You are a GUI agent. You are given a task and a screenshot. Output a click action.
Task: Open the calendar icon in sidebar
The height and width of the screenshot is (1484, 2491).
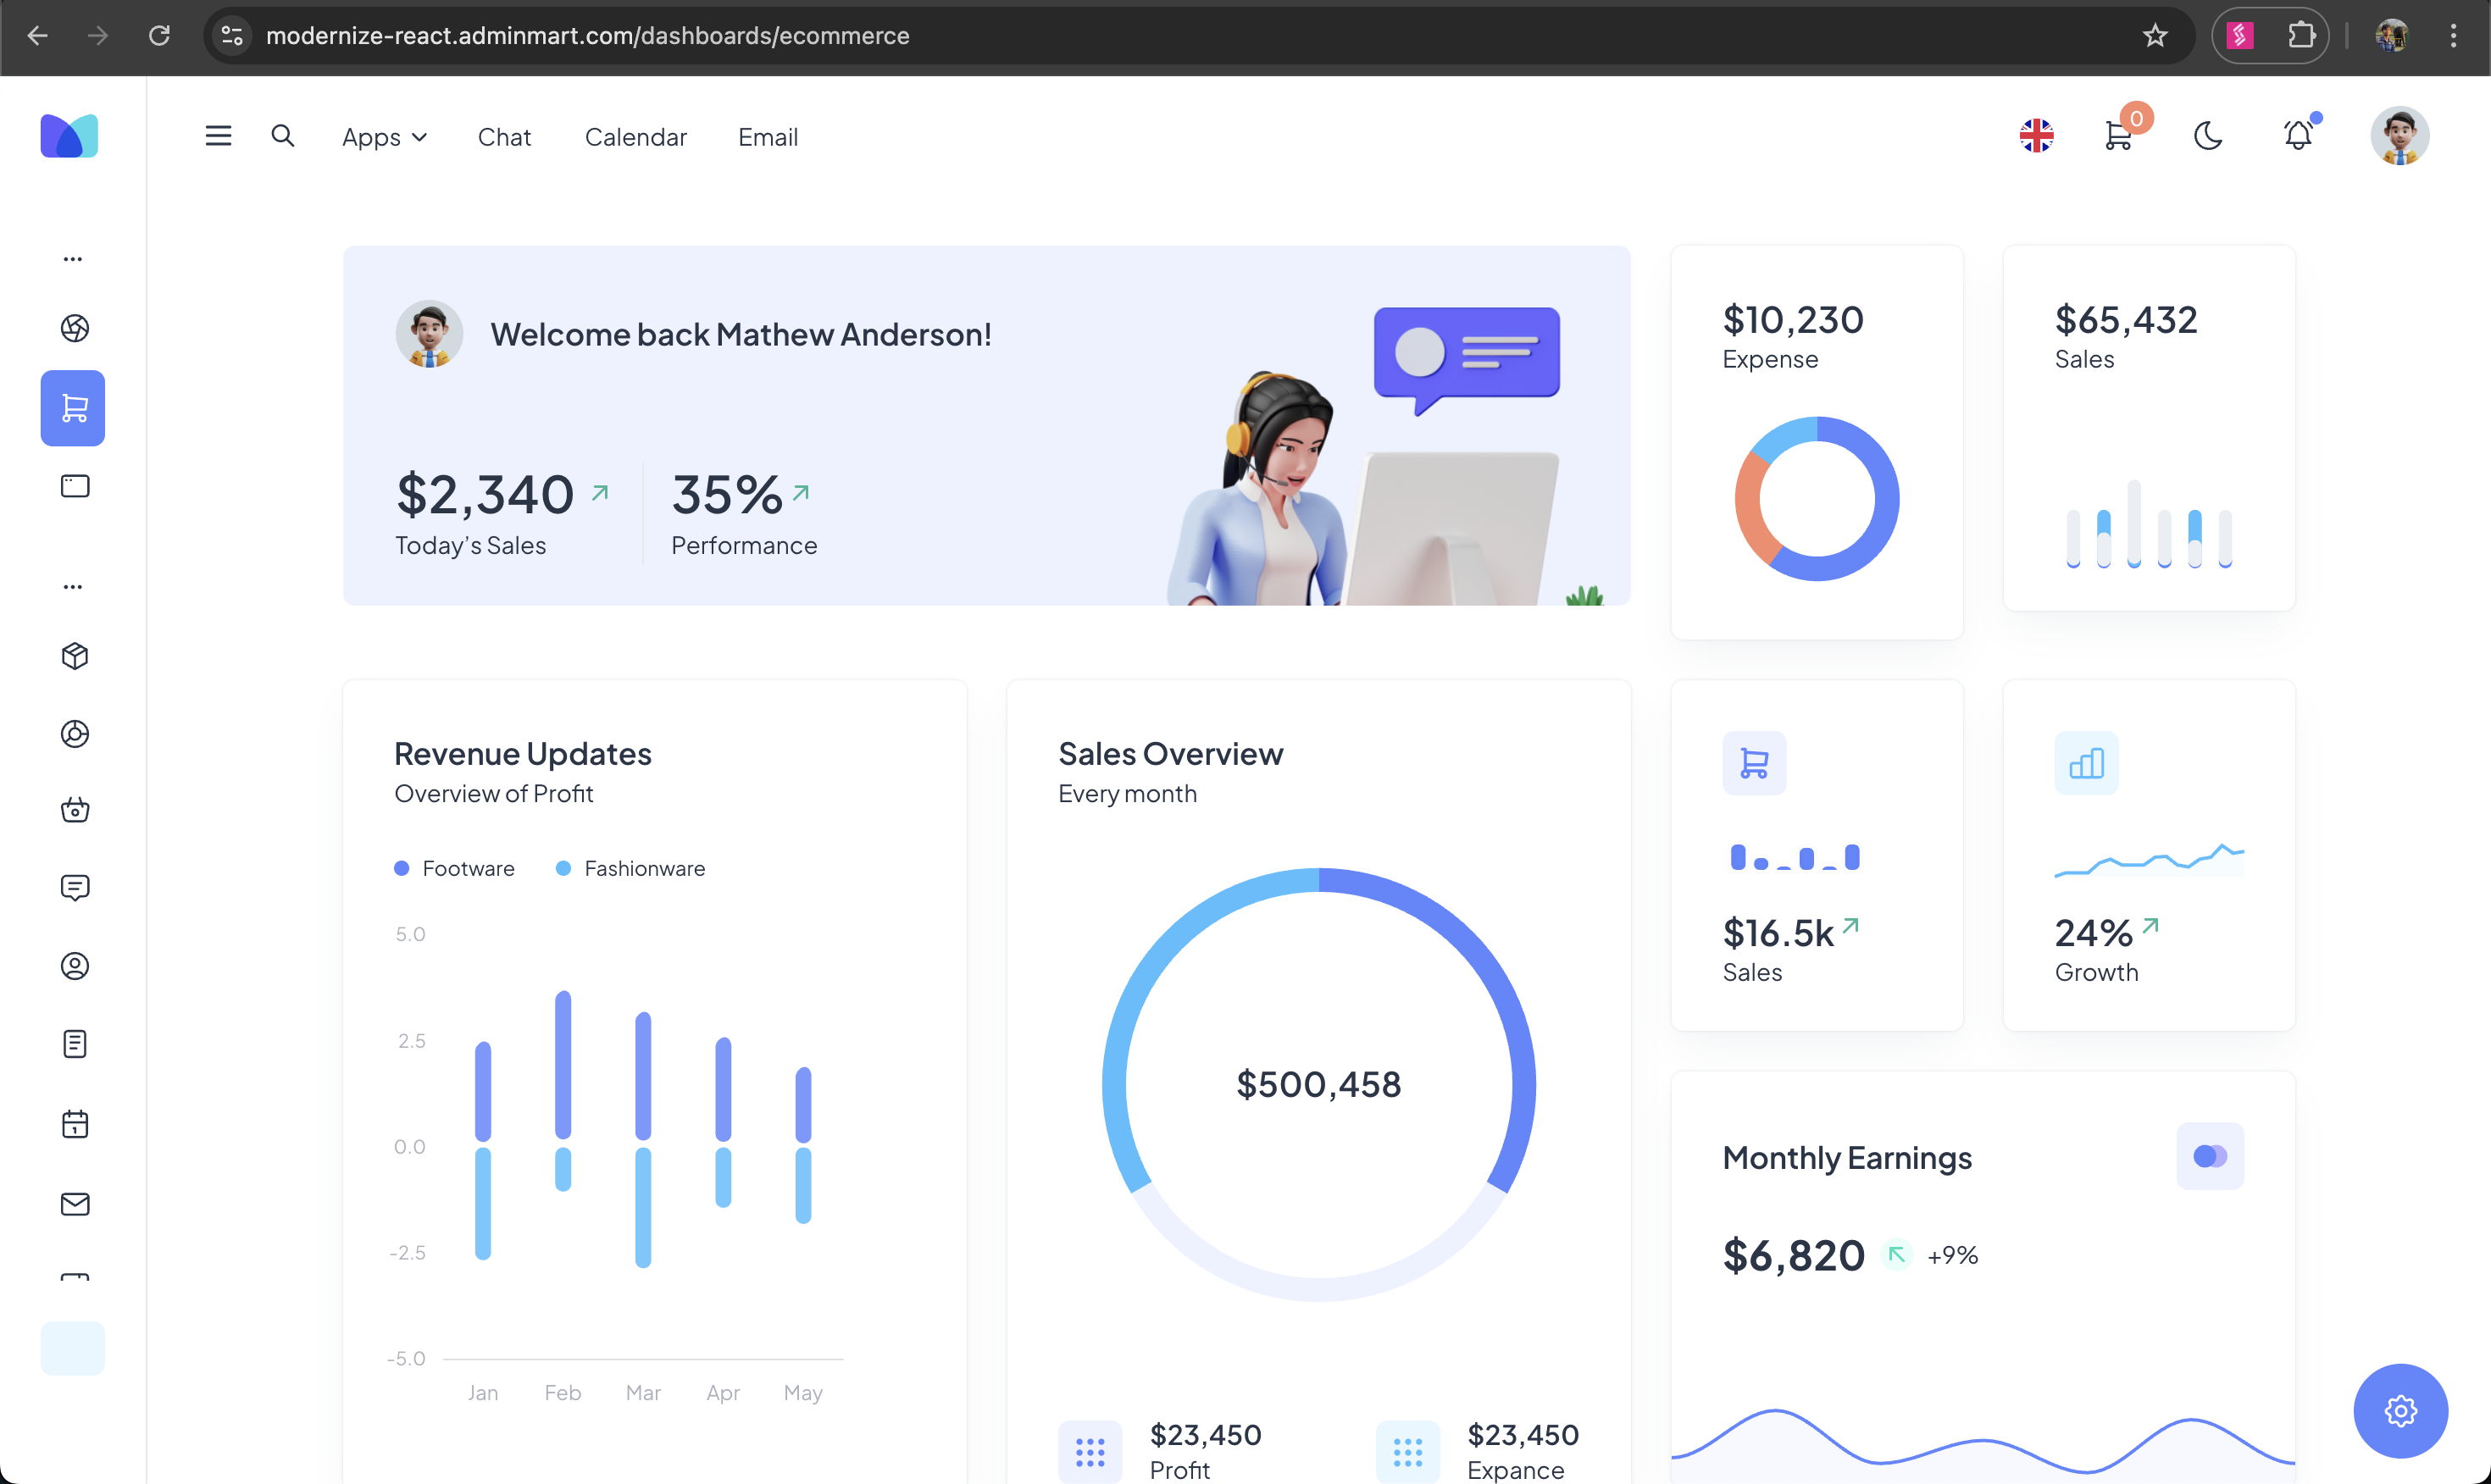(x=75, y=1124)
